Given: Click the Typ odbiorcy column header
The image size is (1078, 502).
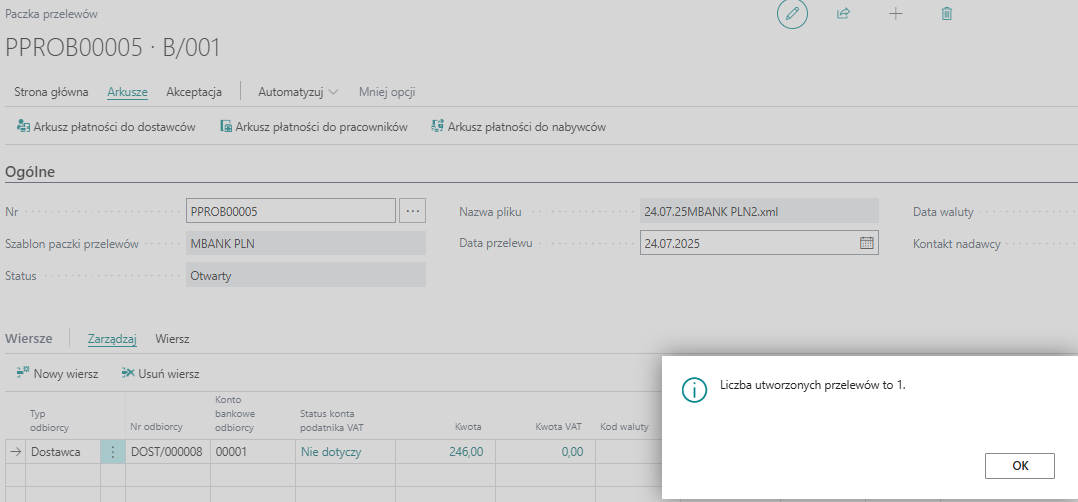Looking at the screenshot, I should pyautogui.click(x=50, y=420).
